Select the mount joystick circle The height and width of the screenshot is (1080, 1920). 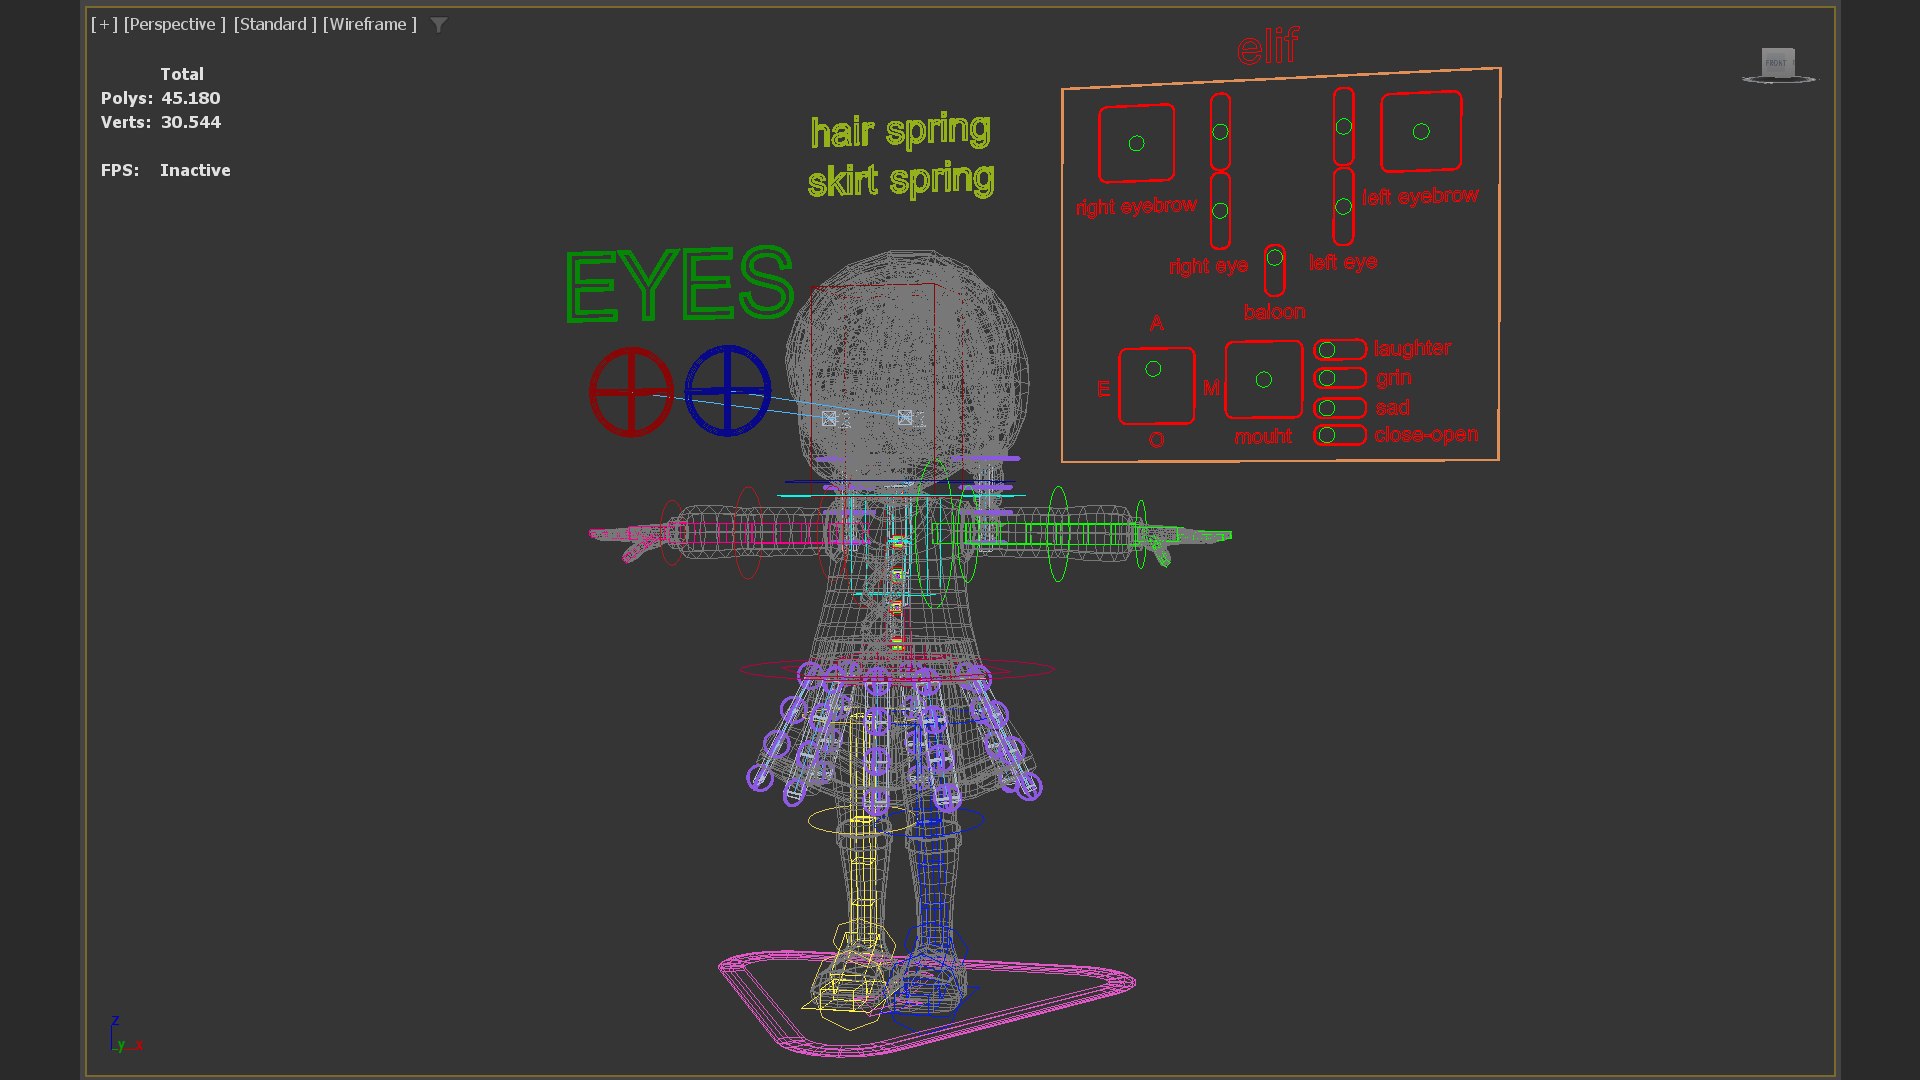1264,380
